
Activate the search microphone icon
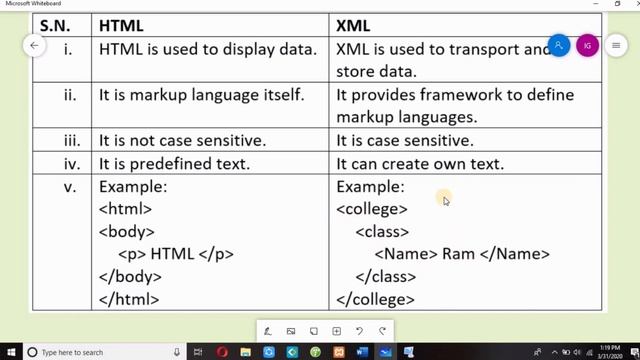coord(177,352)
